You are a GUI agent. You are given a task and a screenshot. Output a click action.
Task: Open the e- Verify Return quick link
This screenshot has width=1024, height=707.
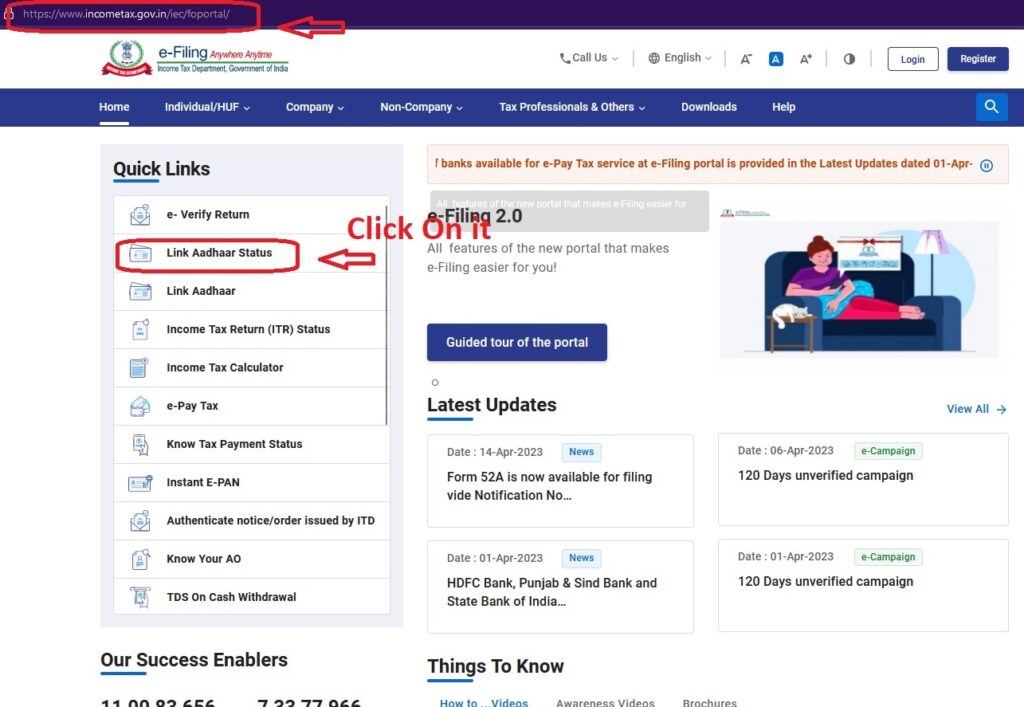[x=208, y=215]
